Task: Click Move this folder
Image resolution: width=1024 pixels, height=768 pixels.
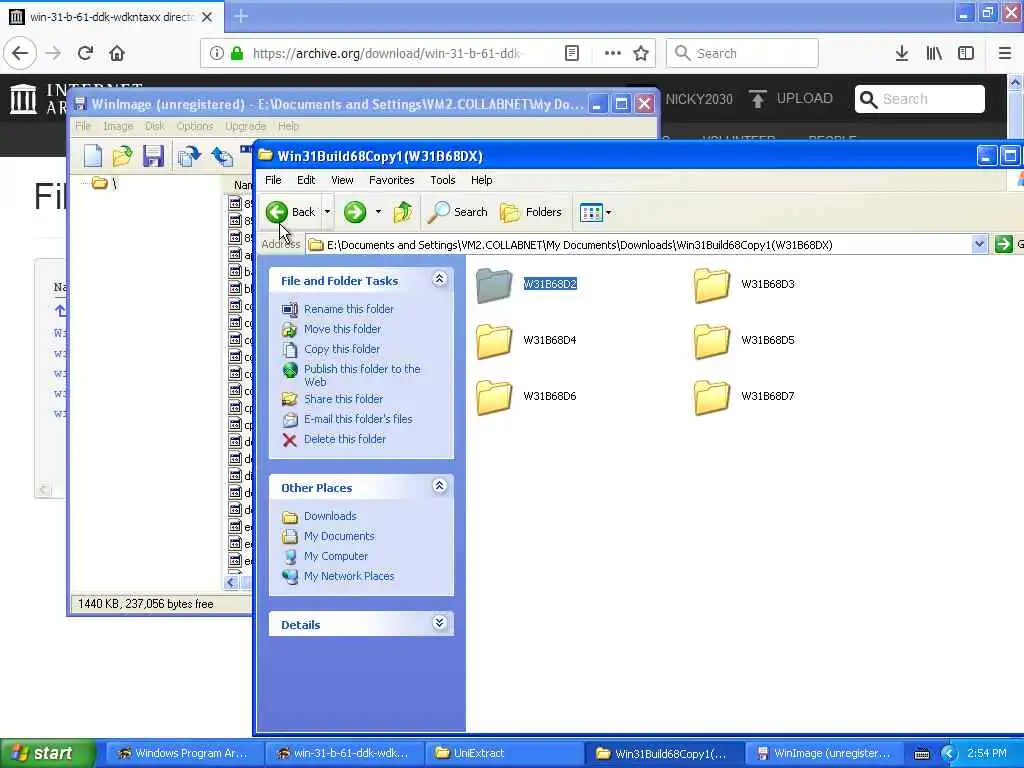Action: point(342,329)
